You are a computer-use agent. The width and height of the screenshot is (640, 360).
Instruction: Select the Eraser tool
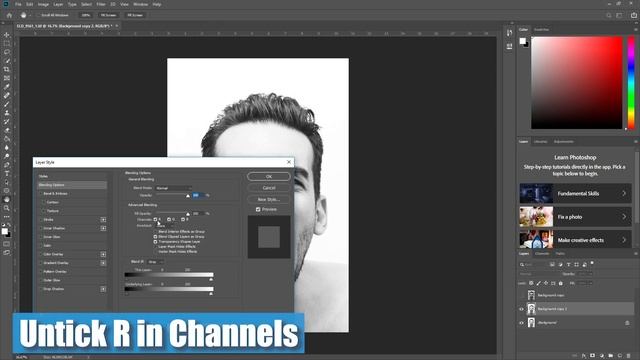click(7, 130)
